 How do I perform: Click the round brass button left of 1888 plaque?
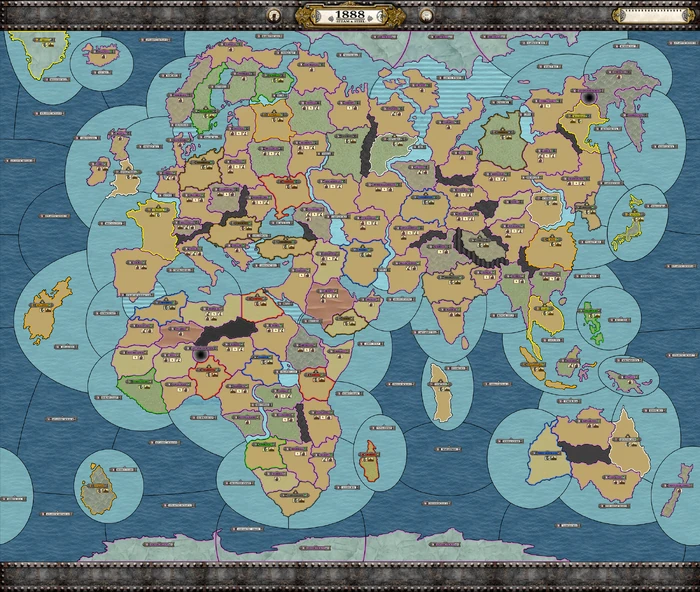pyautogui.click(x=274, y=15)
